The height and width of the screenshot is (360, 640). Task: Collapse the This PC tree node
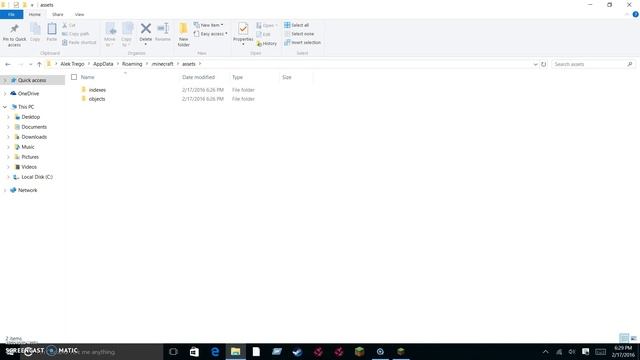pos(5,107)
